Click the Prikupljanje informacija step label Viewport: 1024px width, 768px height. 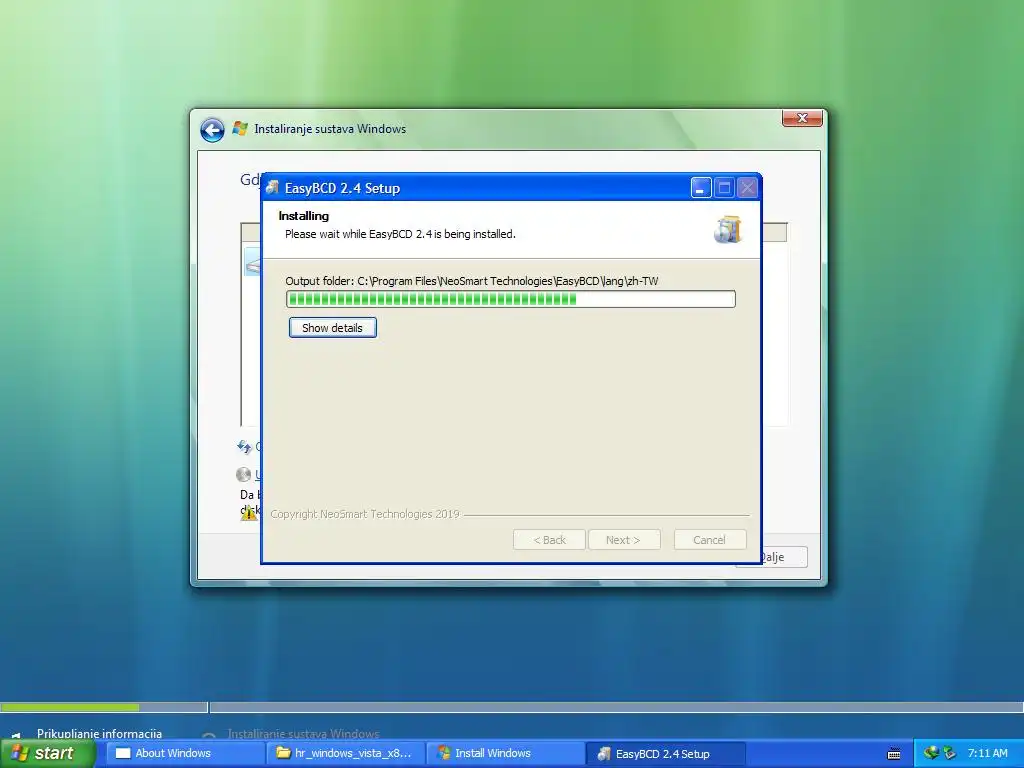(99, 733)
